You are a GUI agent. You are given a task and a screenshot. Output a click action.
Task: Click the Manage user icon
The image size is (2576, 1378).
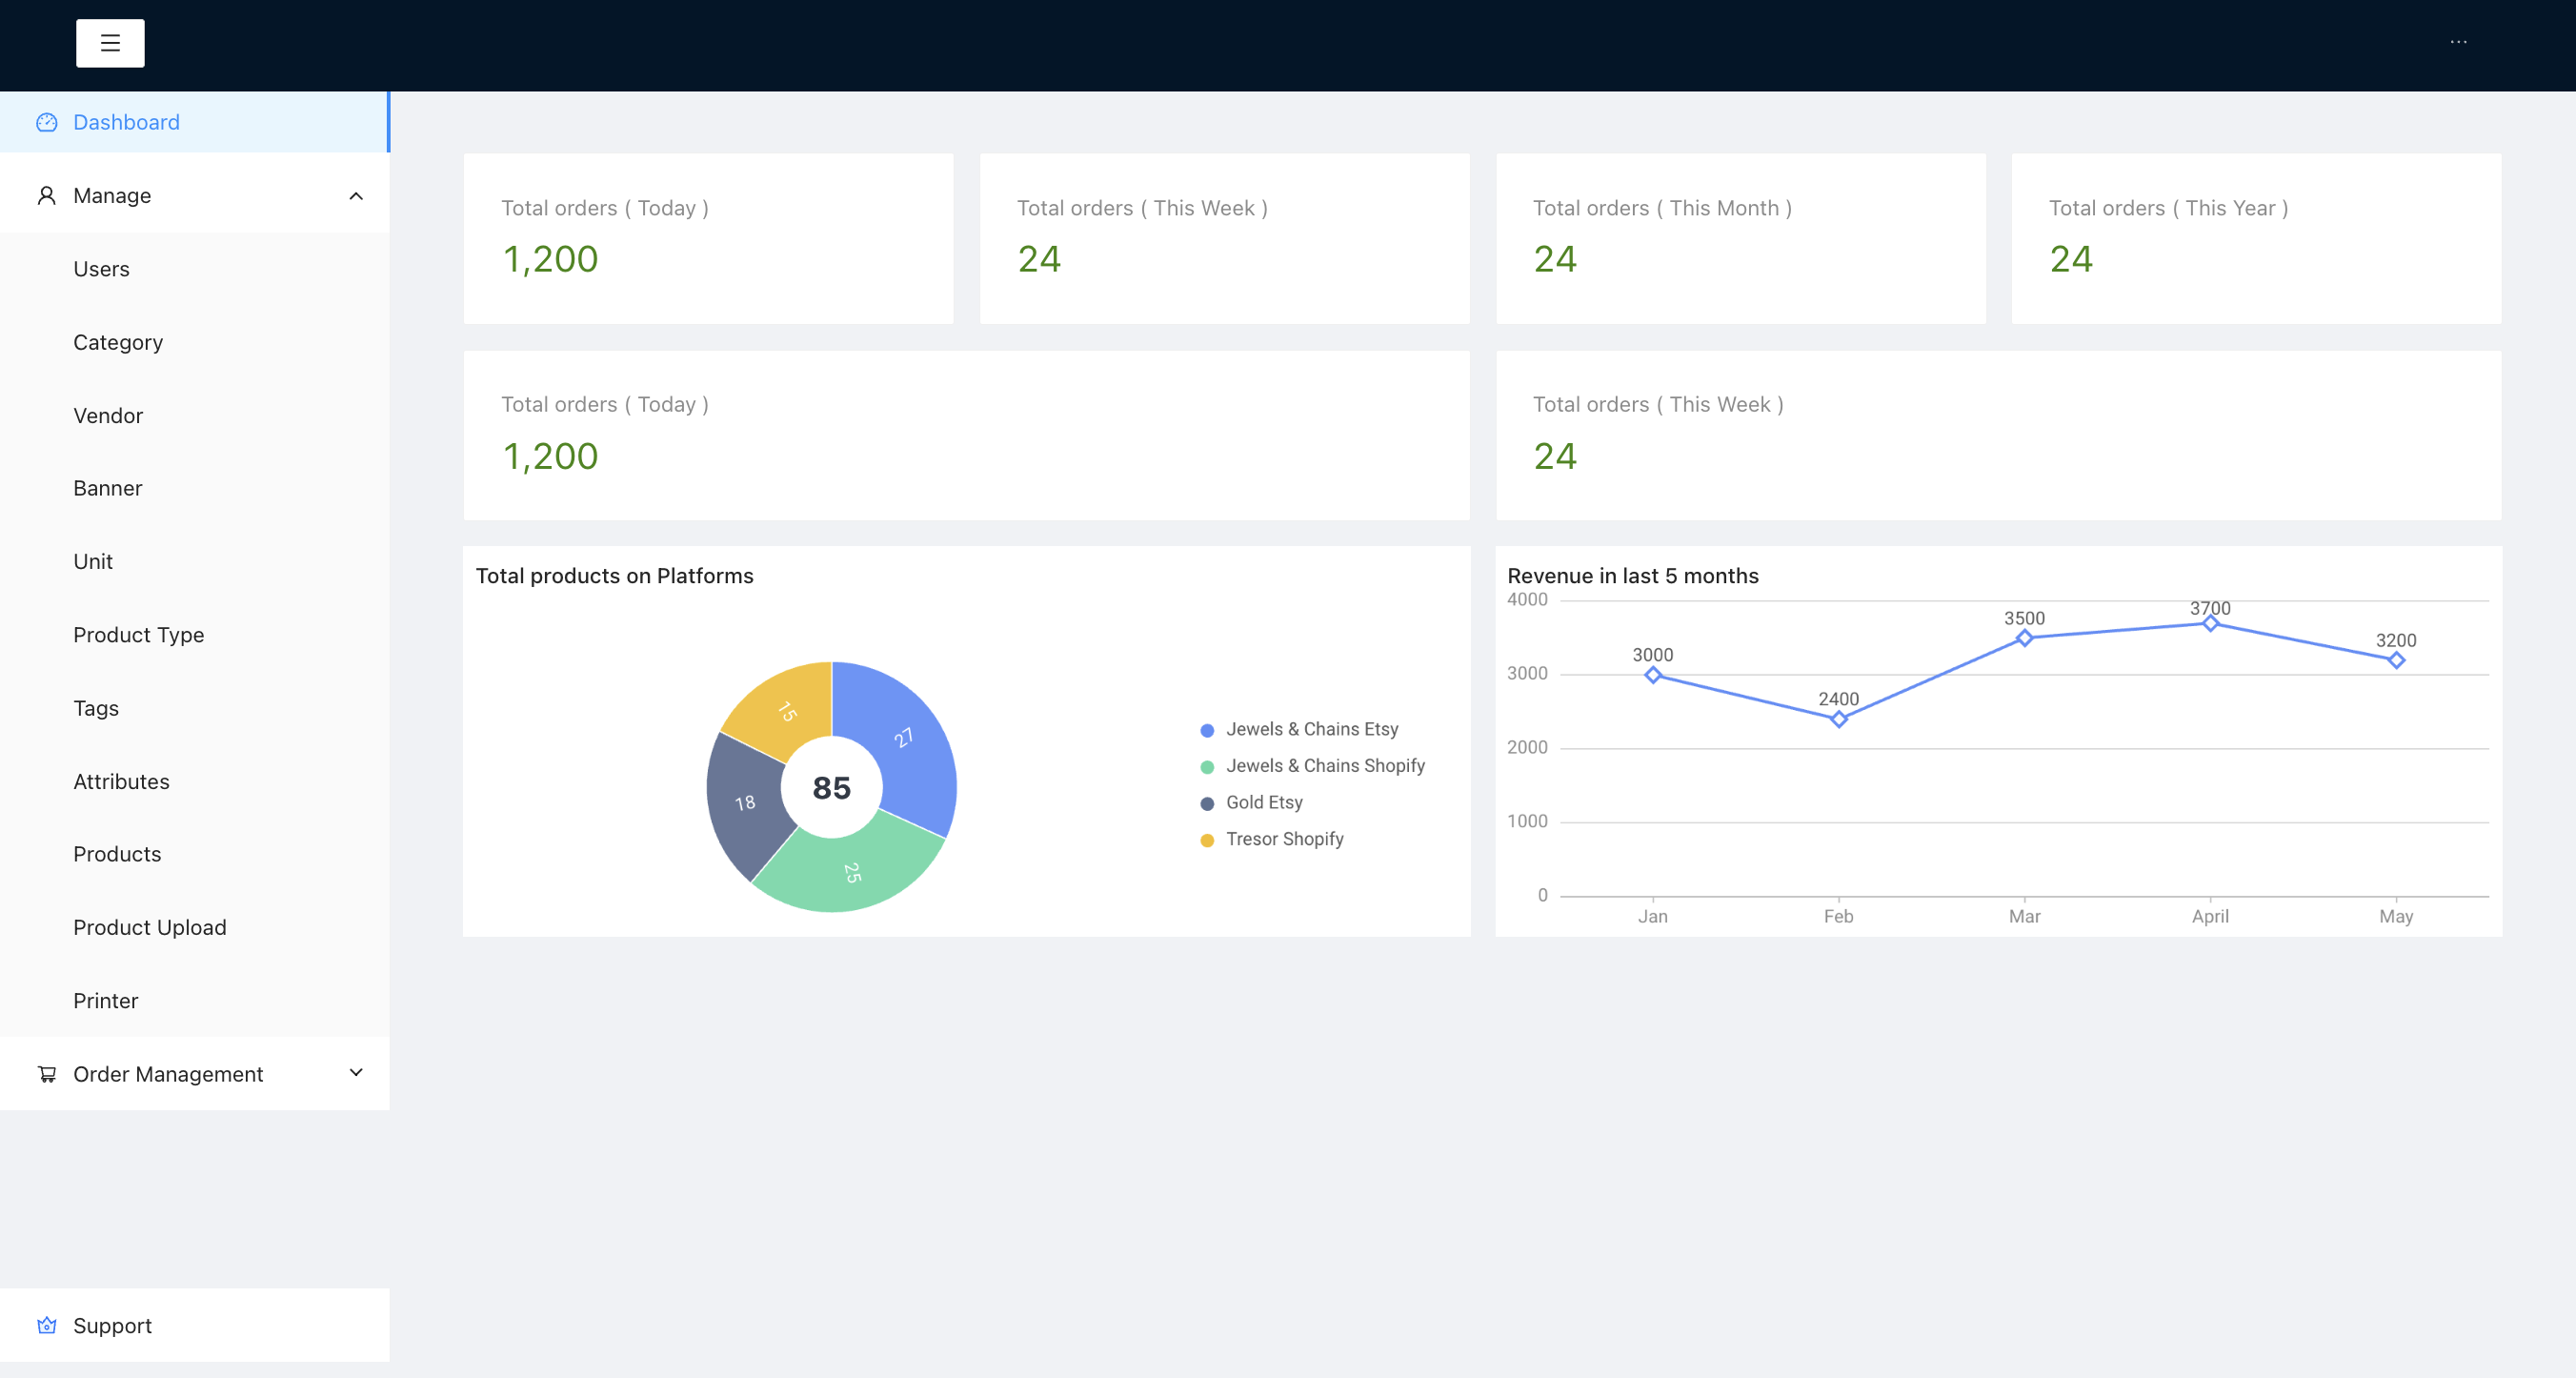(x=47, y=196)
